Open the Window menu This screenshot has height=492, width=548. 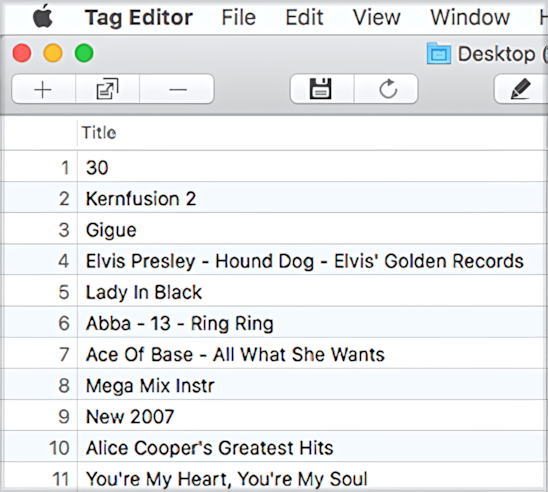tap(470, 17)
